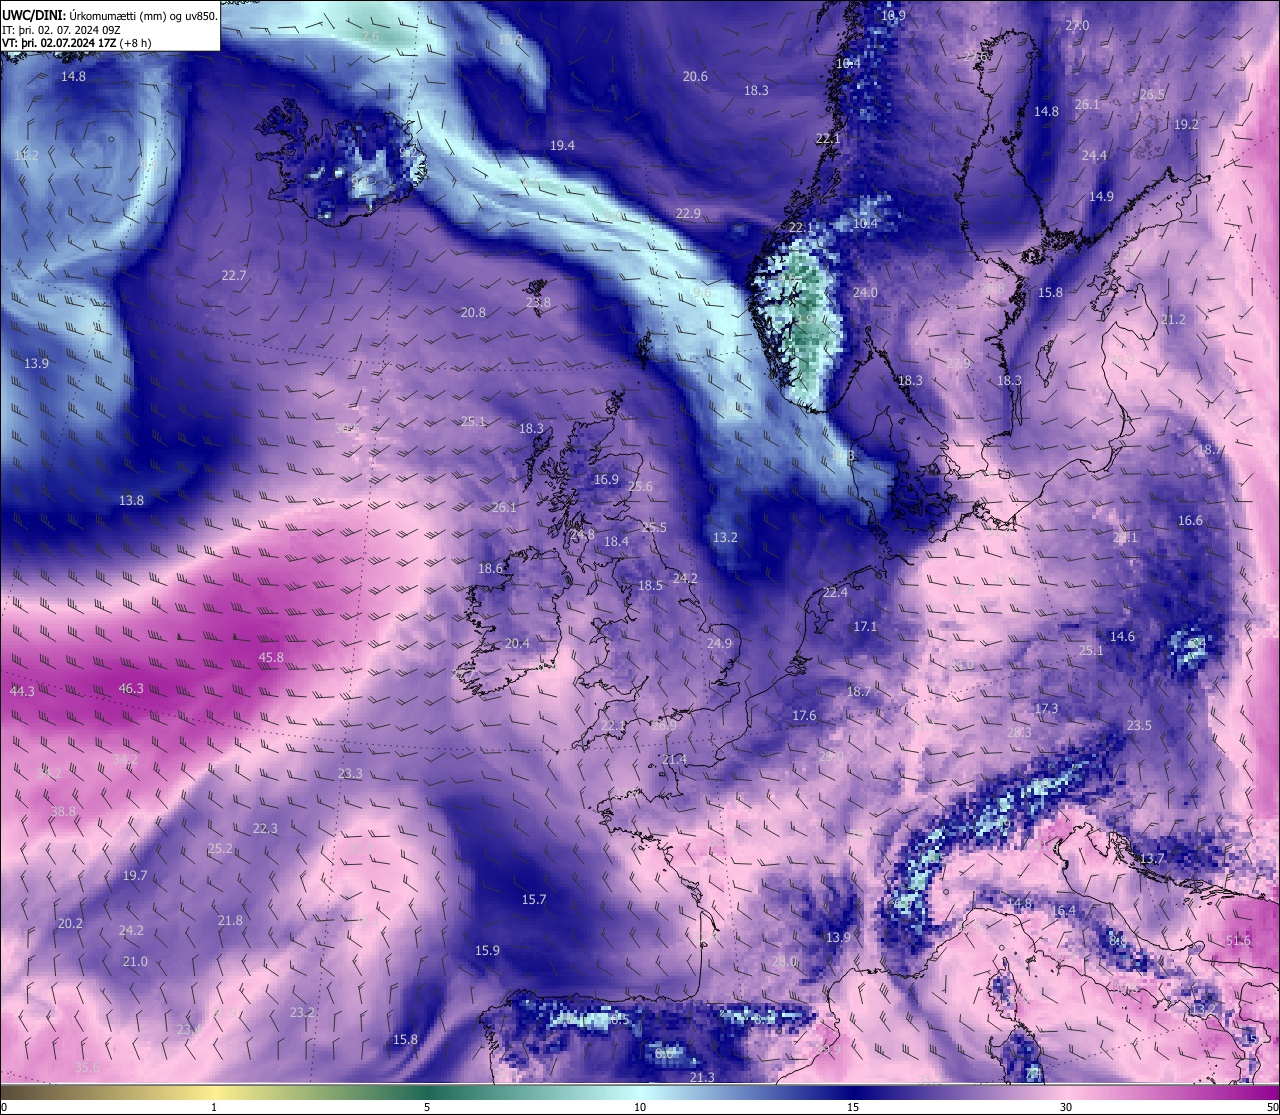Click the 5 label on the colour scale

[x=427, y=1107]
